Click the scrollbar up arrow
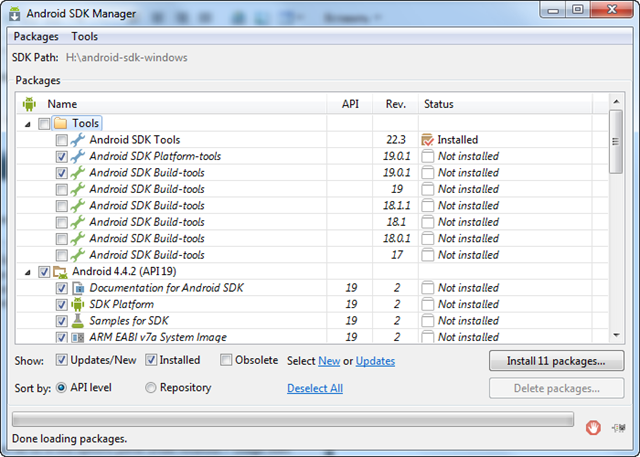 pos(616,101)
